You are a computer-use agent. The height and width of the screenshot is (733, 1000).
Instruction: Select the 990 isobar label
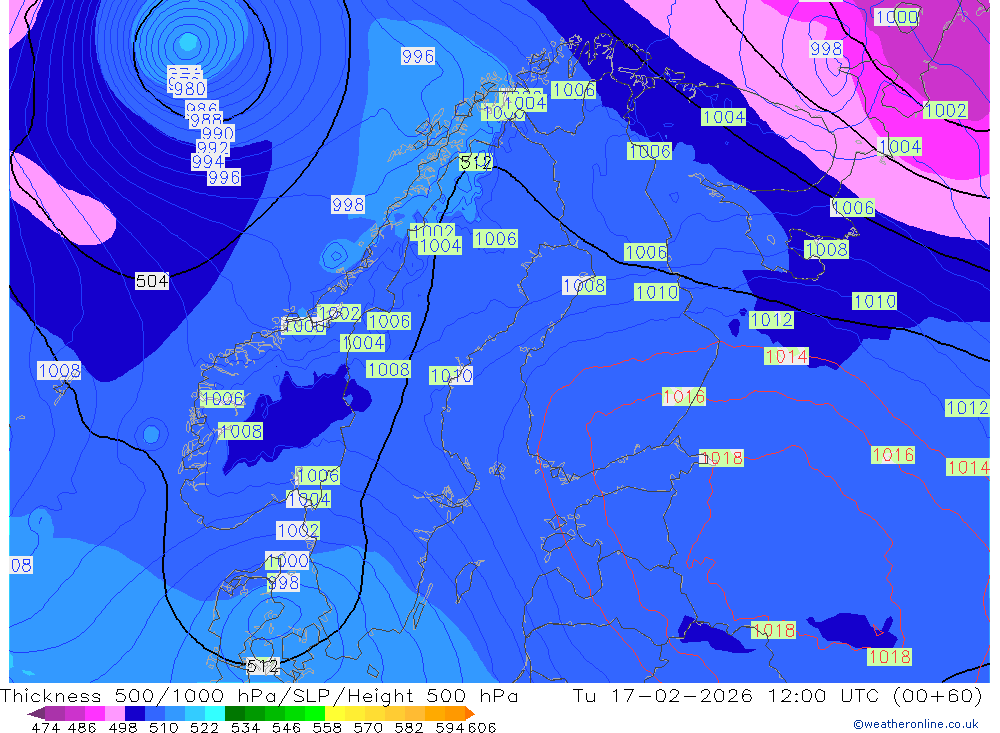tap(217, 133)
